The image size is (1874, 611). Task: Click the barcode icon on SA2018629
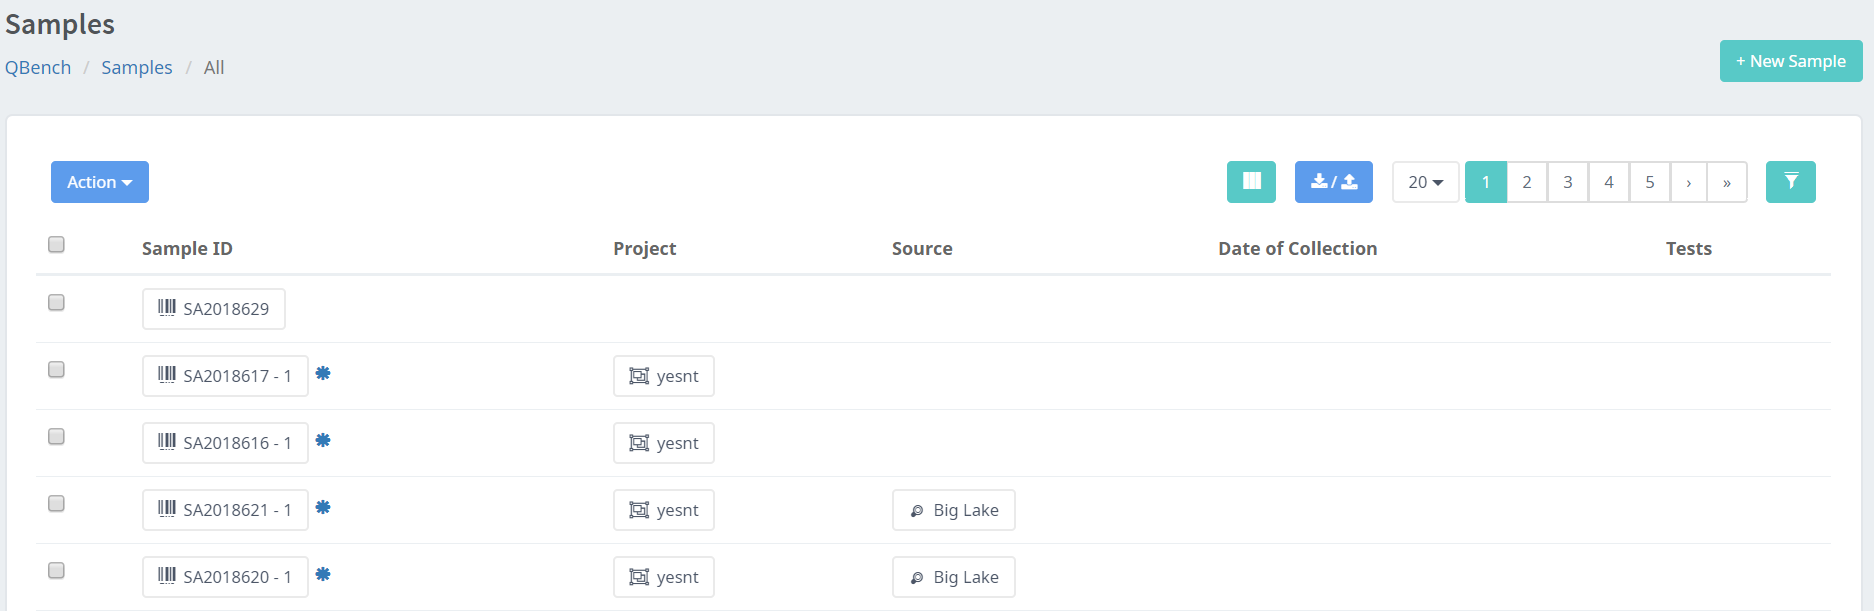click(167, 308)
